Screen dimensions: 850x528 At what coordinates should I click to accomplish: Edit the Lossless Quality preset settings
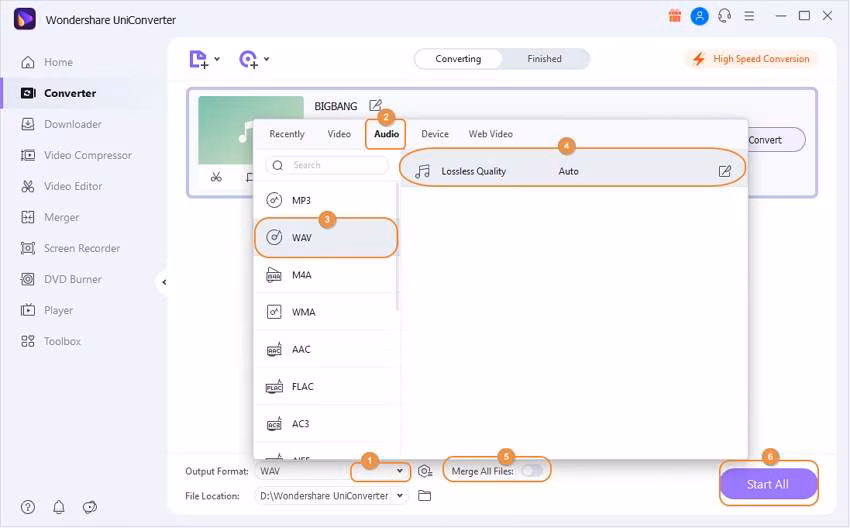coord(724,171)
